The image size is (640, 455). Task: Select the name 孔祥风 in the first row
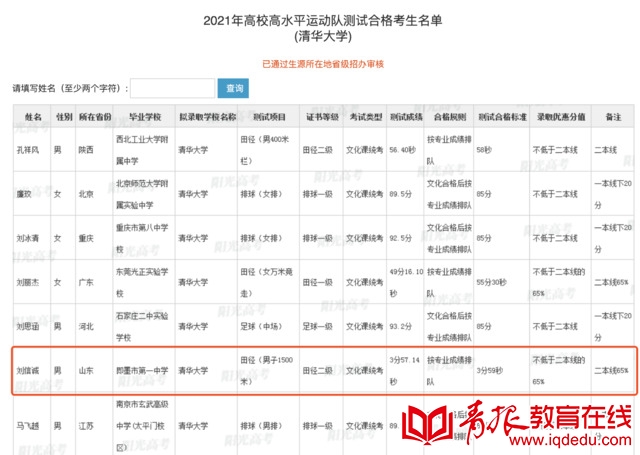[x=28, y=150]
